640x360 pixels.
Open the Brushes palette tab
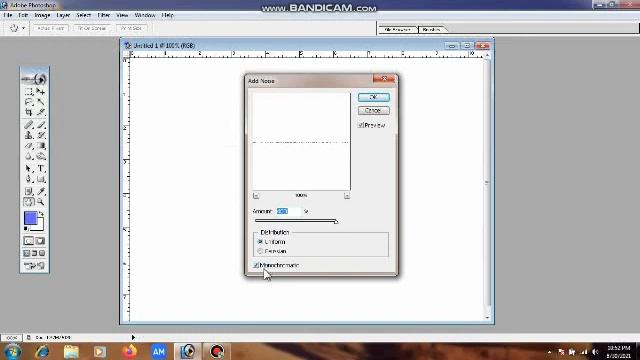point(432,29)
